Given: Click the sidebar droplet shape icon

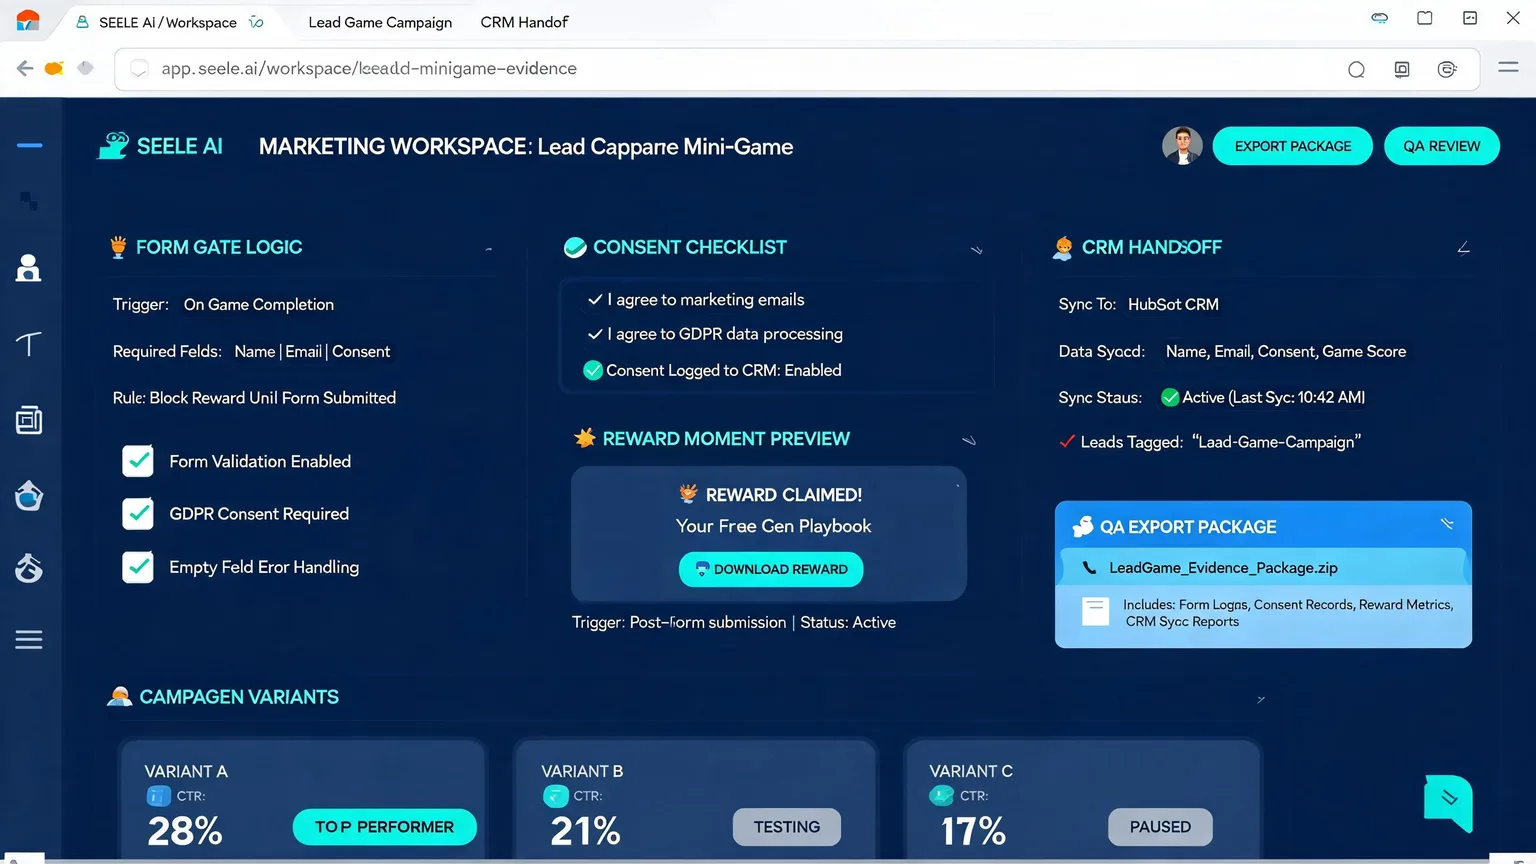Looking at the screenshot, I should click(x=29, y=495).
